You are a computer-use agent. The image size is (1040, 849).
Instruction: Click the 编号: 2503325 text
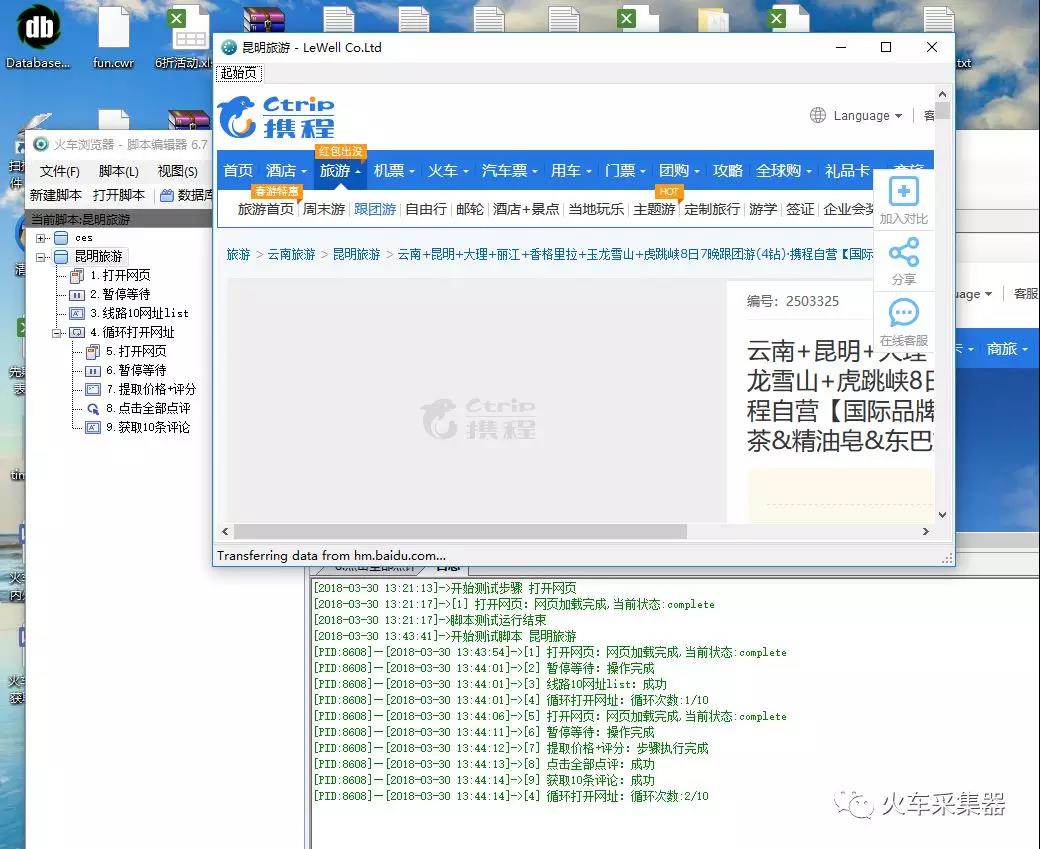pyautogui.click(x=793, y=301)
